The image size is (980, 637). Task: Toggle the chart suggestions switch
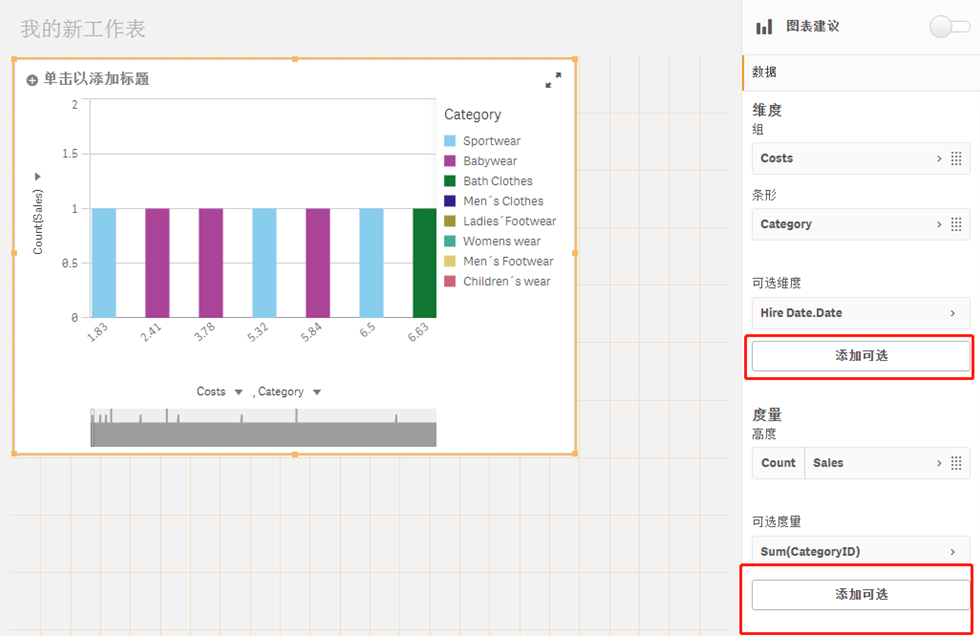click(949, 27)
